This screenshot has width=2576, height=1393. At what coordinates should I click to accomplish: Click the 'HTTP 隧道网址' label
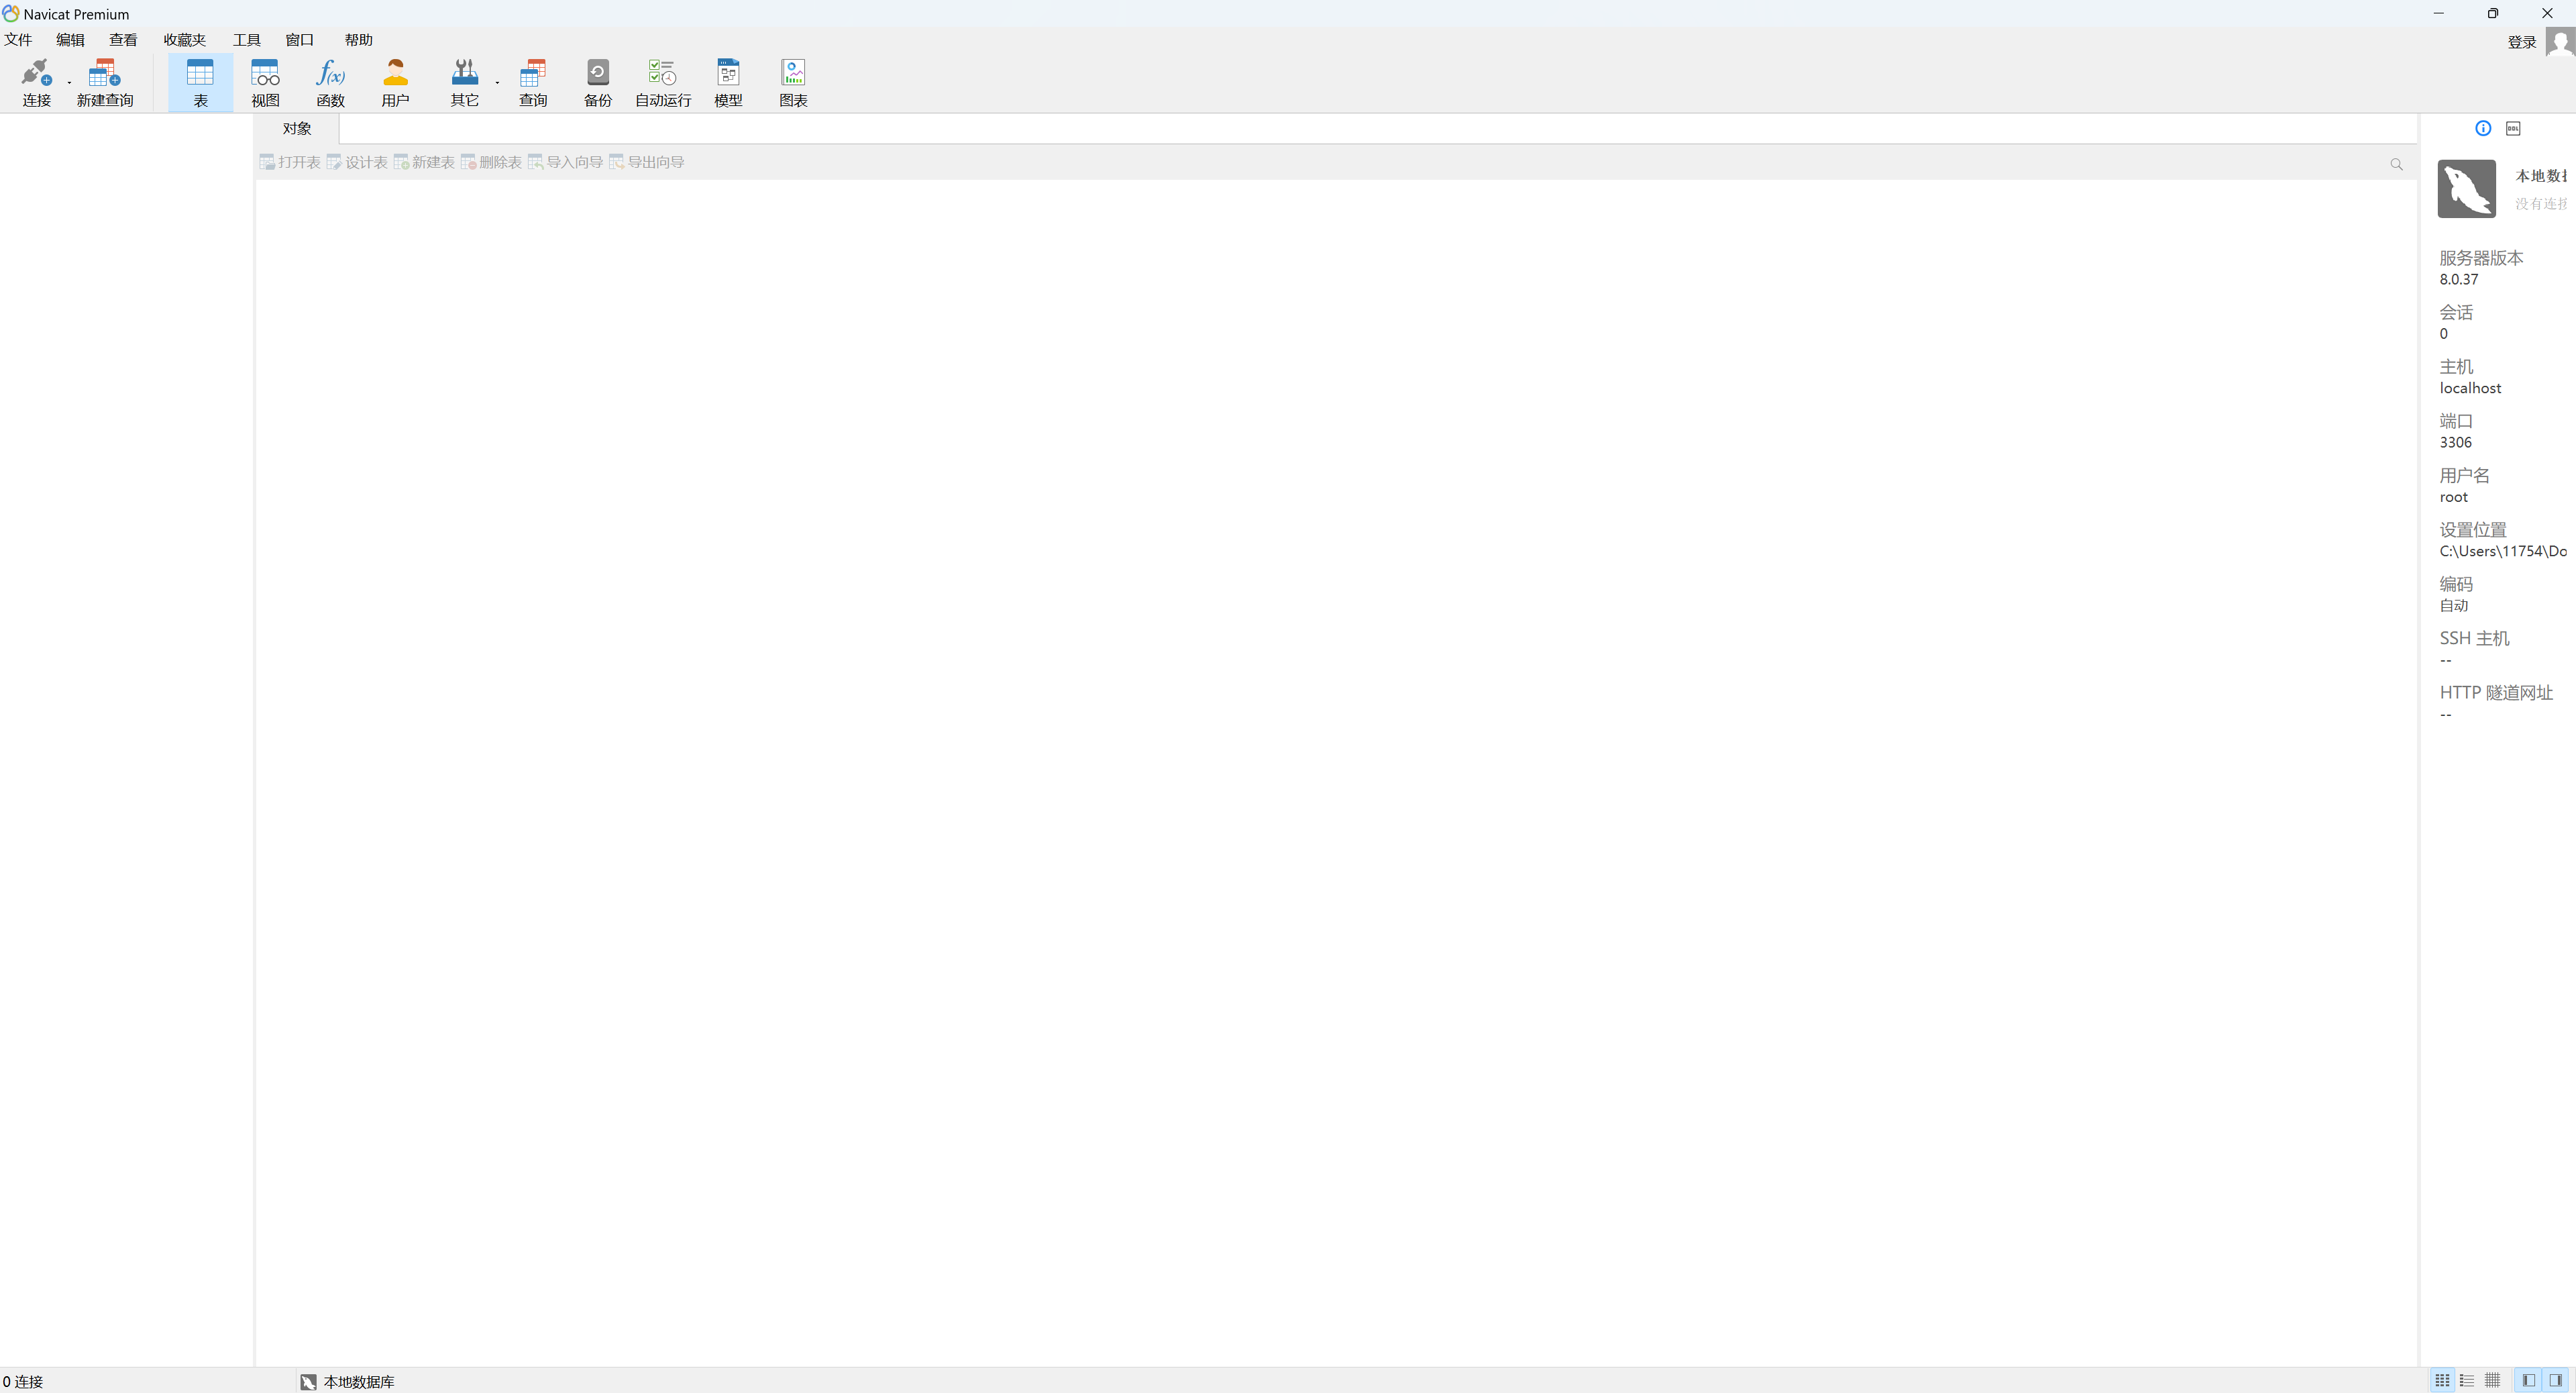point(2496,692)
